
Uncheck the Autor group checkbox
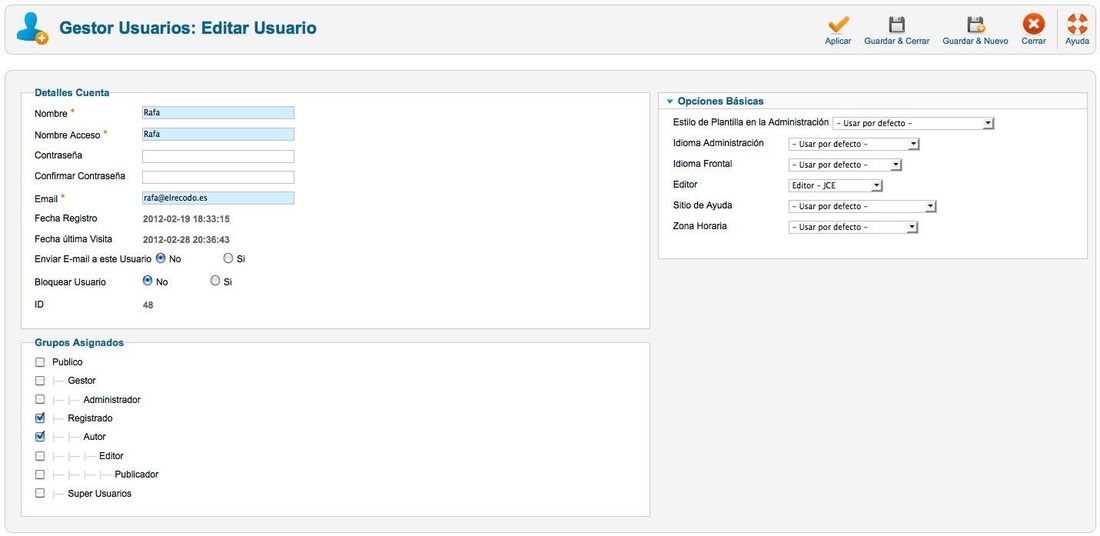pos(40,436)
